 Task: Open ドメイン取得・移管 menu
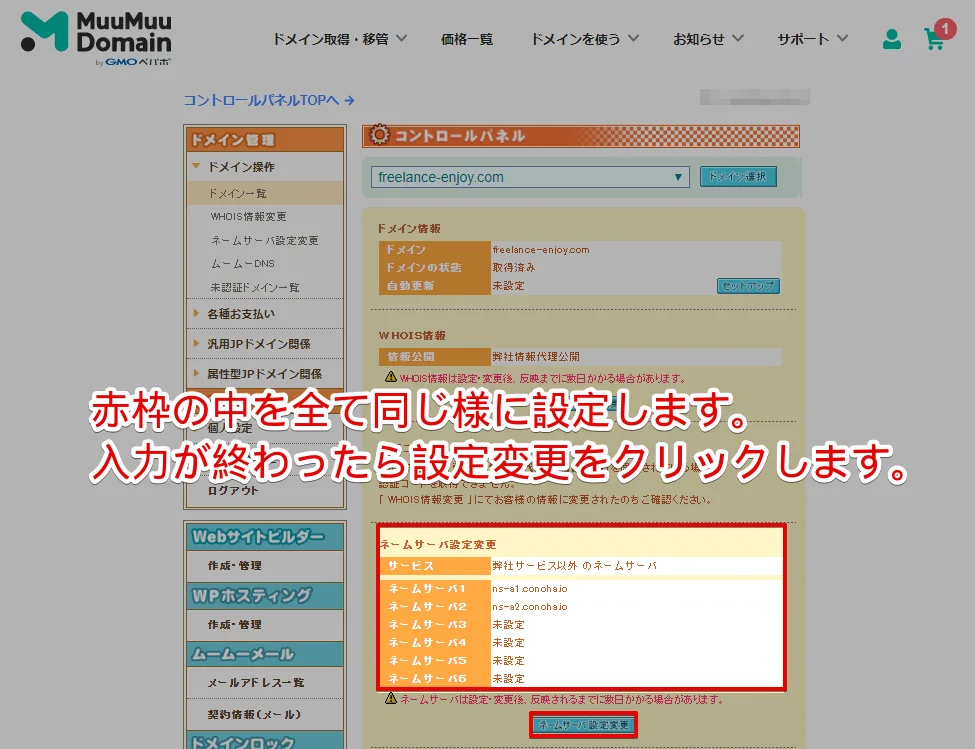(330, 39)
